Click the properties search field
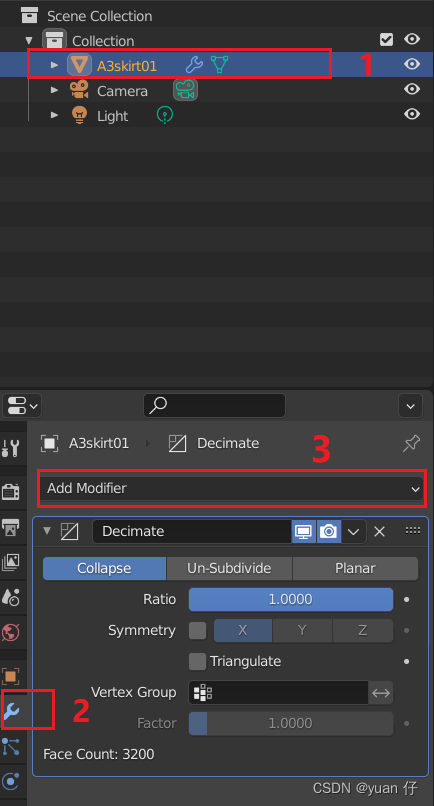 click(214, 406)
